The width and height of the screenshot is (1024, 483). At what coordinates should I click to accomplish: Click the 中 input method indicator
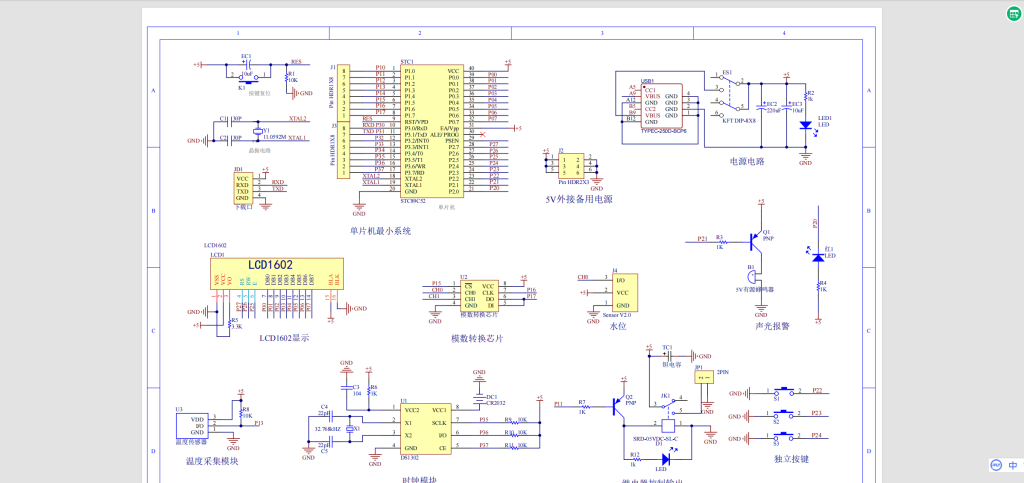pos(1012,465)
